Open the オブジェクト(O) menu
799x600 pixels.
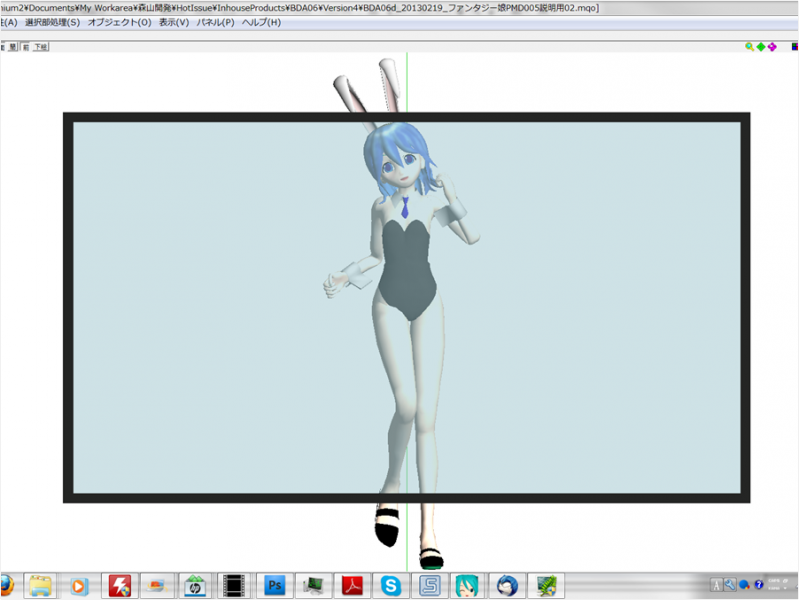coord(120,22)
